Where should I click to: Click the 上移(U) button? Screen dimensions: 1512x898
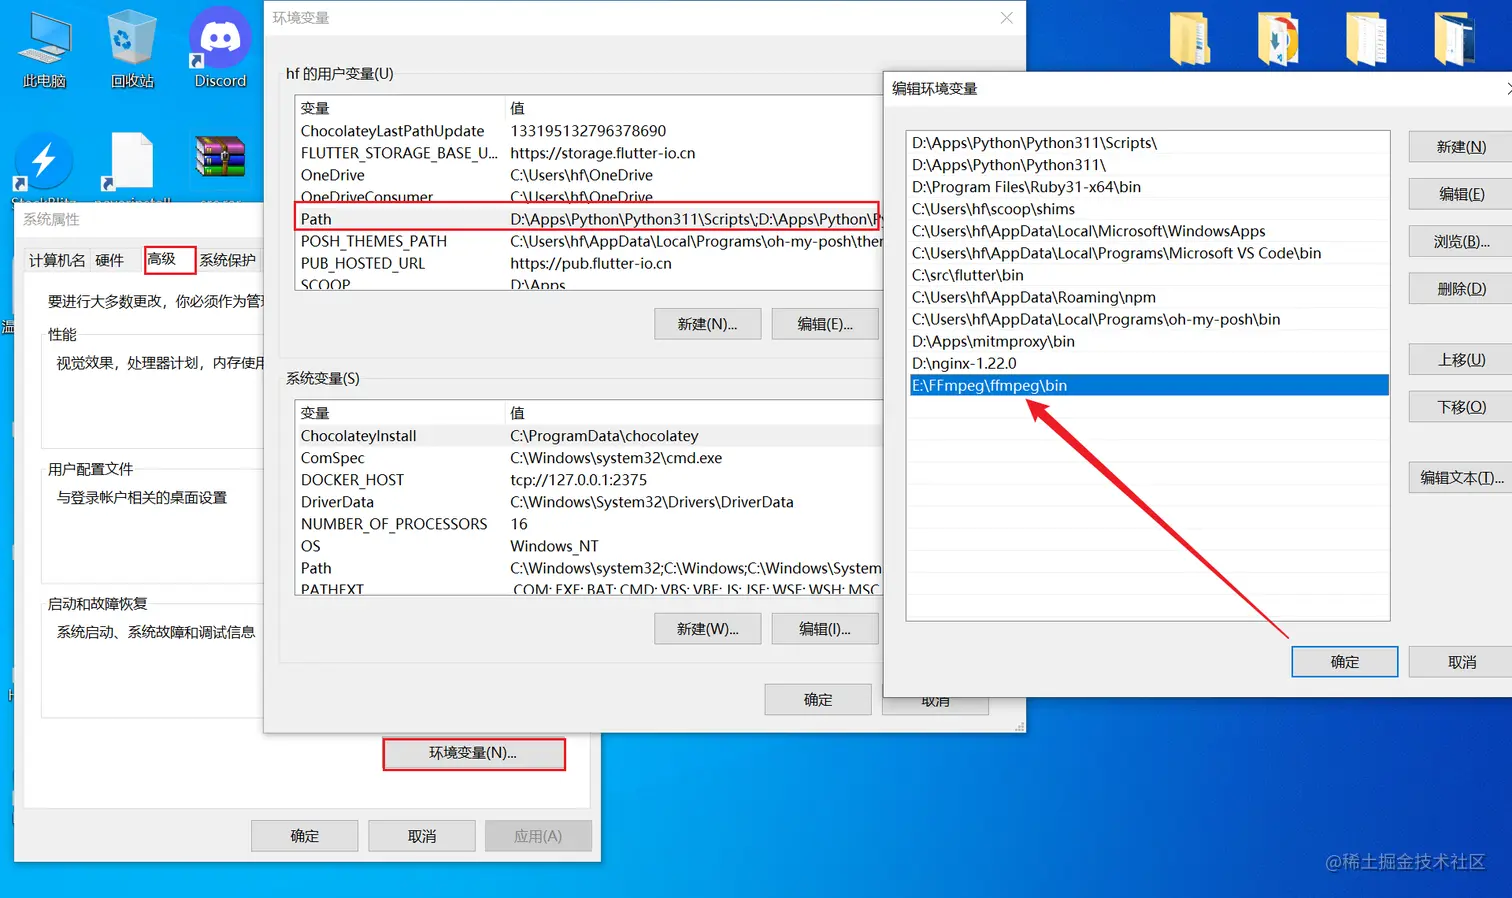click(x=1461, y=360)
